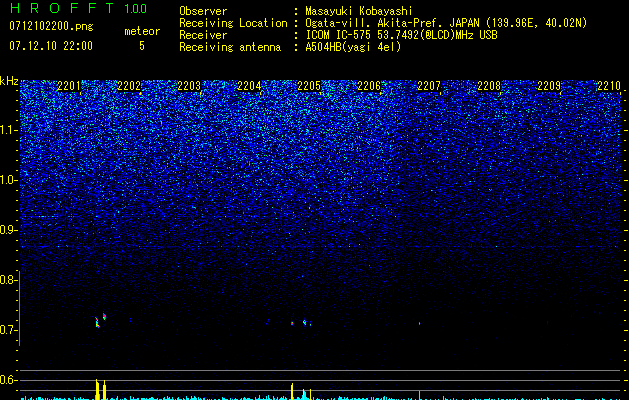This screenshot has height=400, width=629.
Task: Click the 0.9 frequency axis label
Action: [8, 230]
